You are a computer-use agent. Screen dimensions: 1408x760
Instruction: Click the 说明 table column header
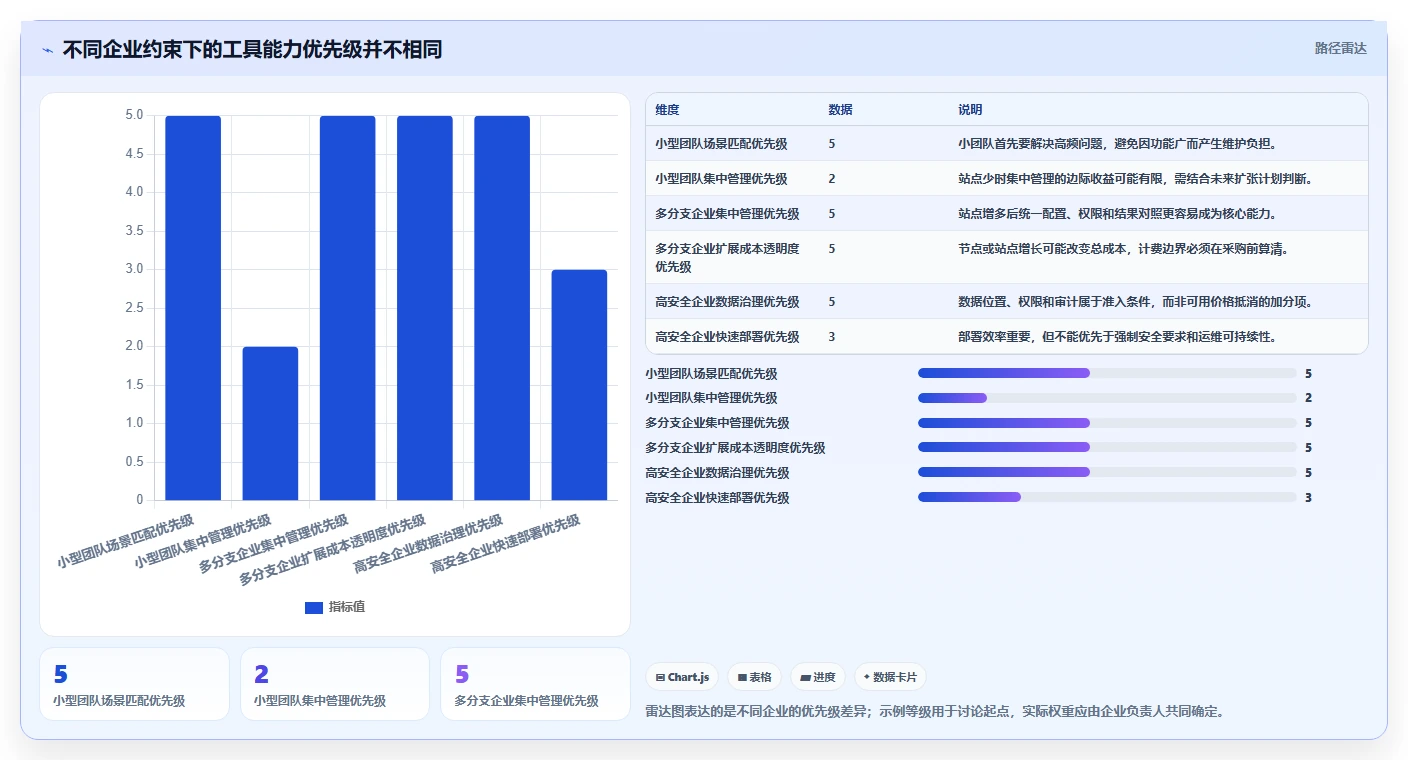[x=970, y=110]
